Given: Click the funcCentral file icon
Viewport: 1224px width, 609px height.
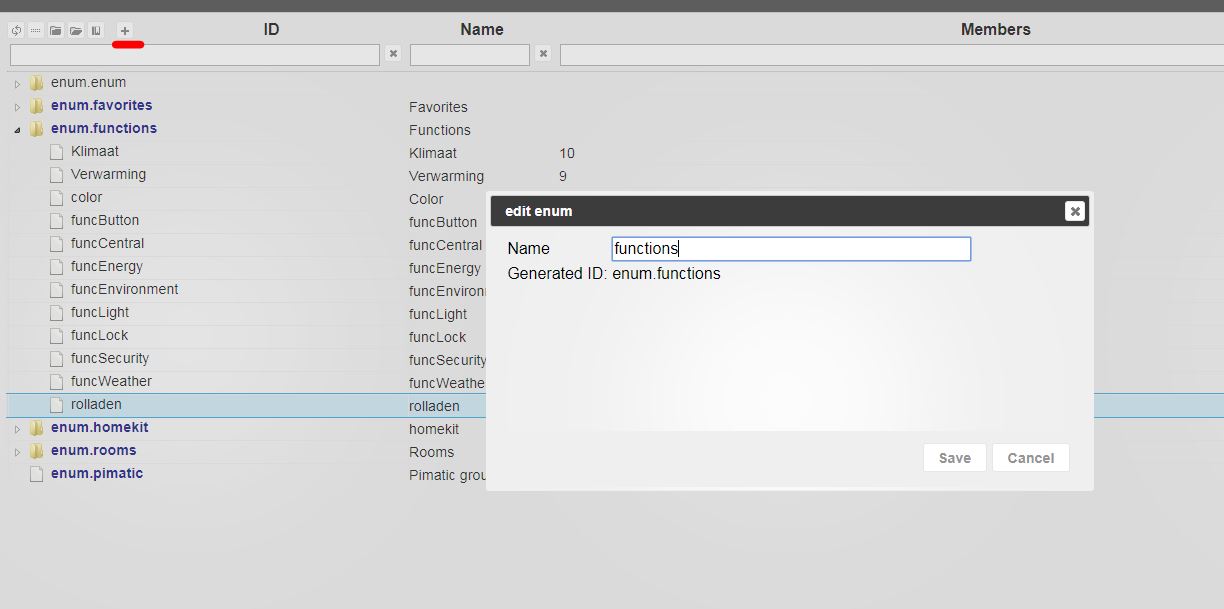Looking at the screenshot, I should click(57, 244).
